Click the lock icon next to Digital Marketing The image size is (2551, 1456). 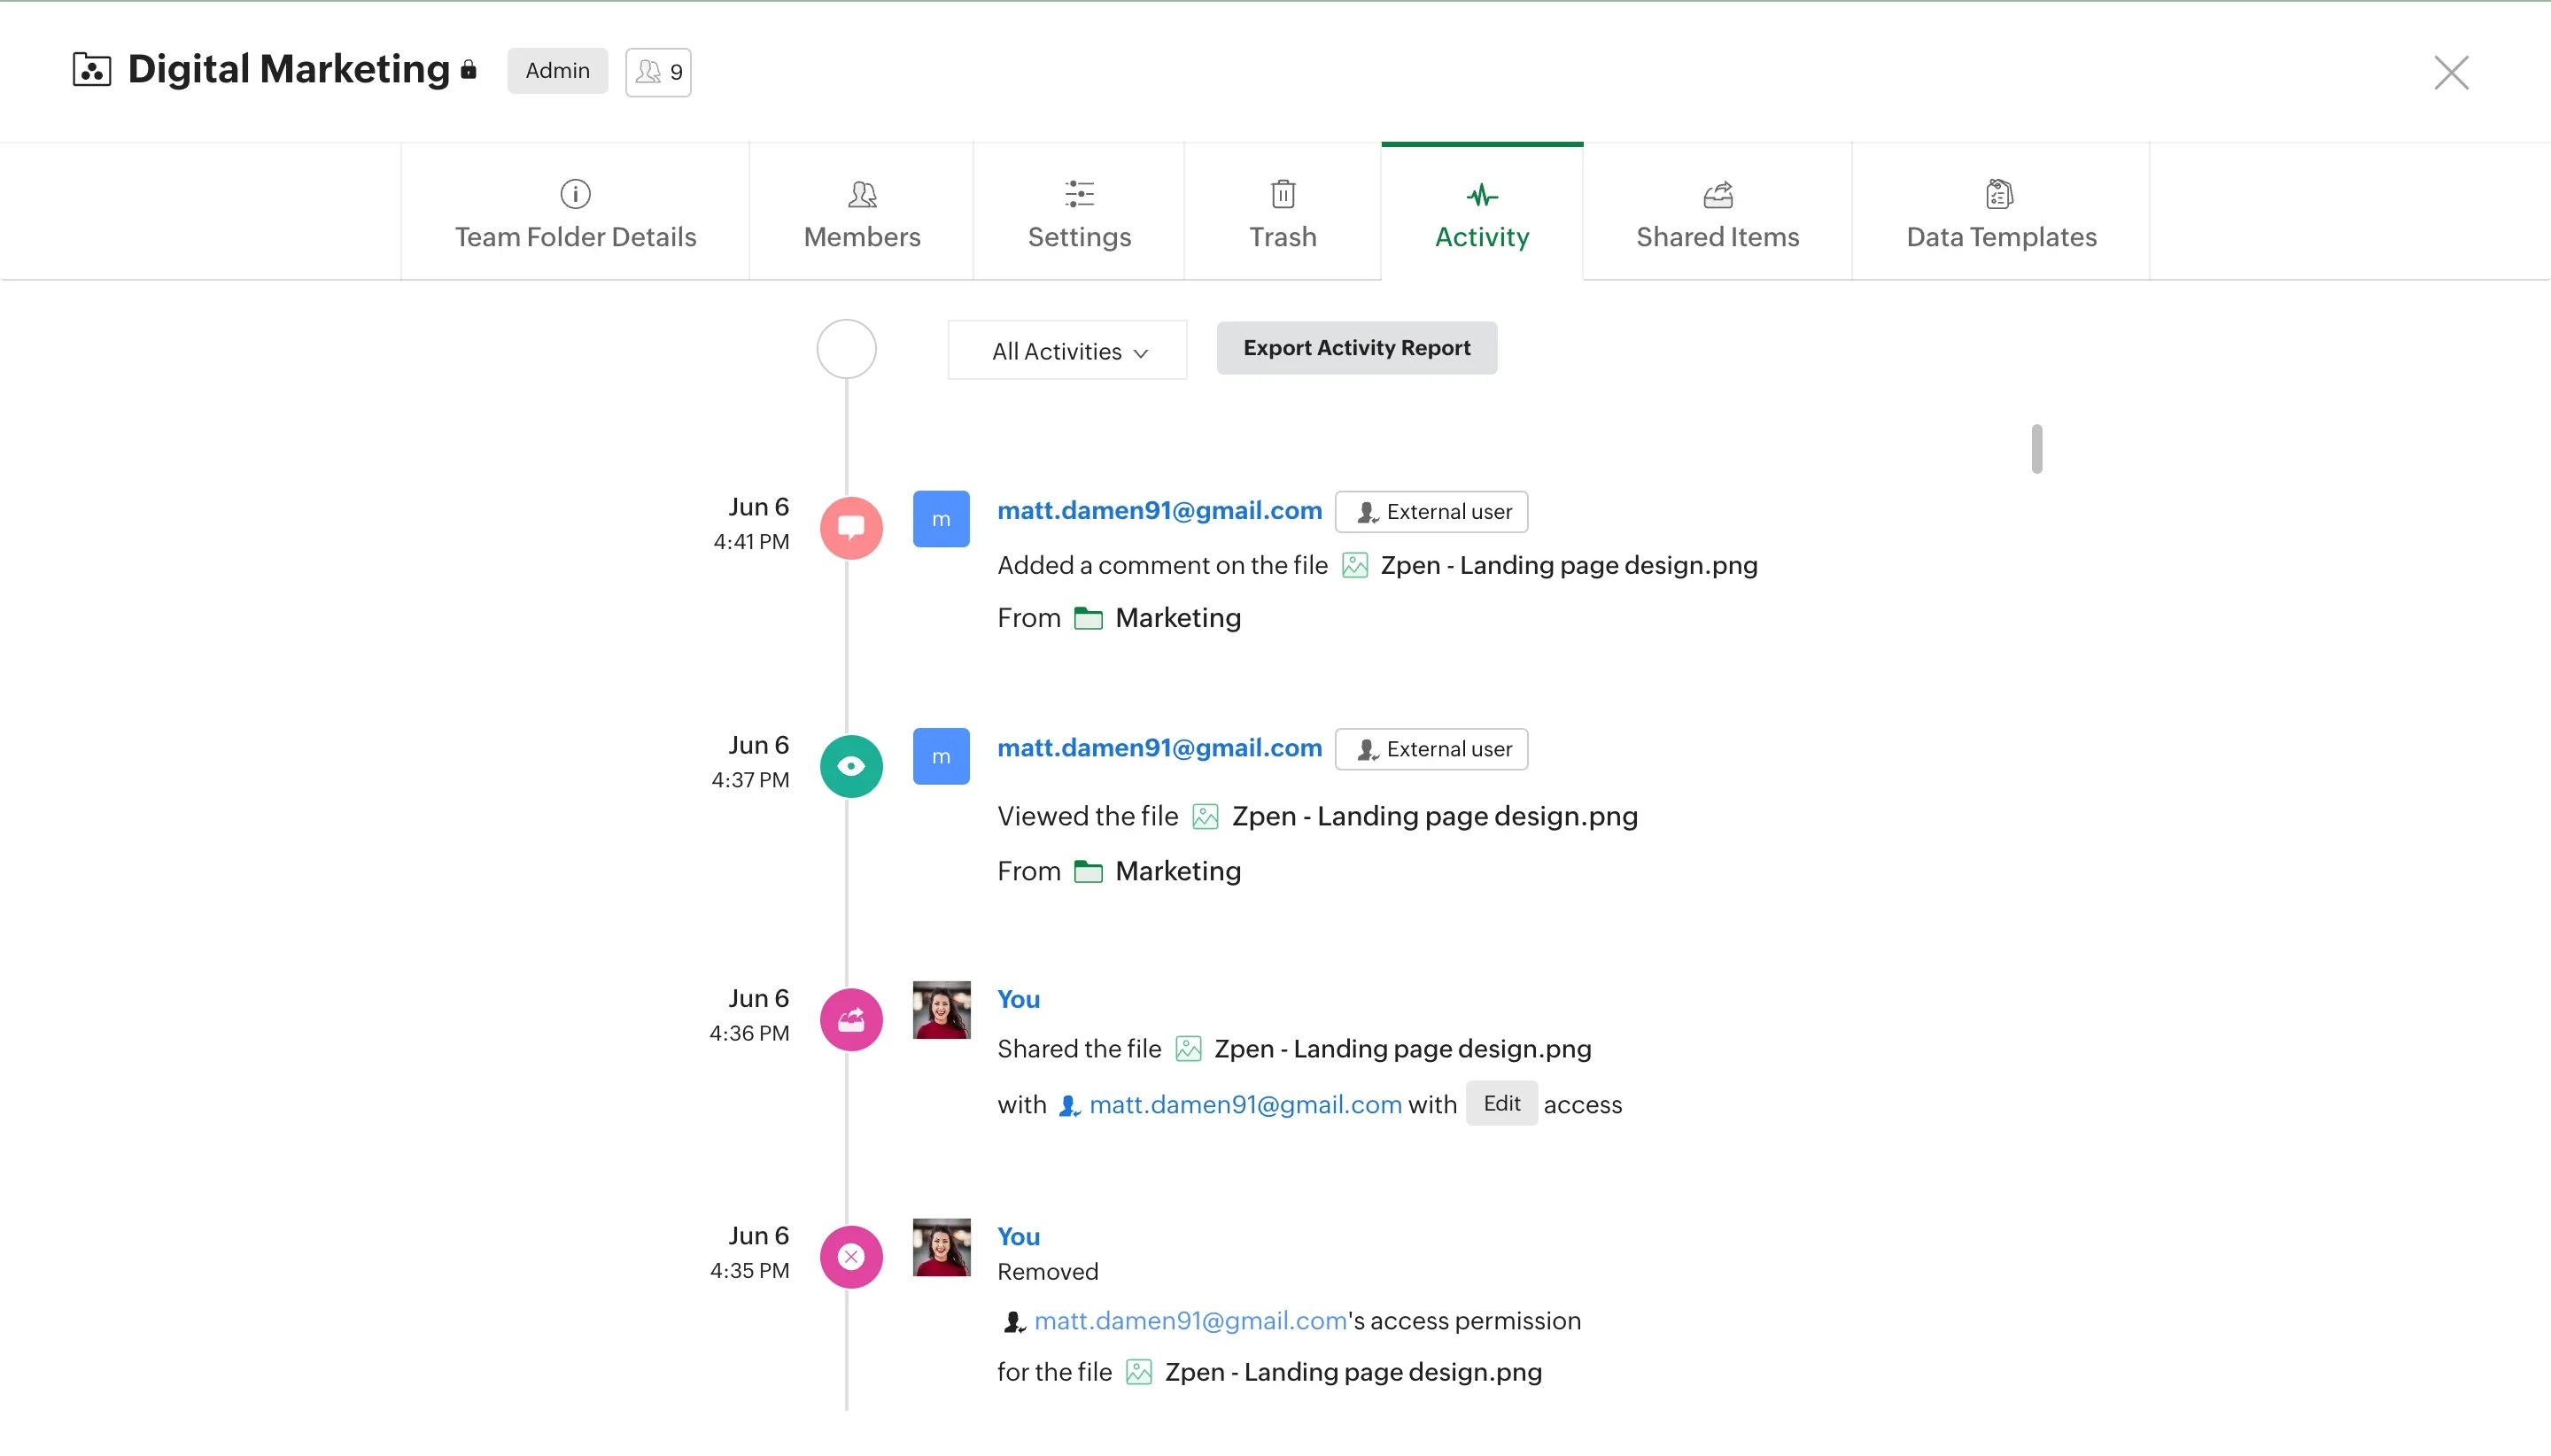point(468,69)
